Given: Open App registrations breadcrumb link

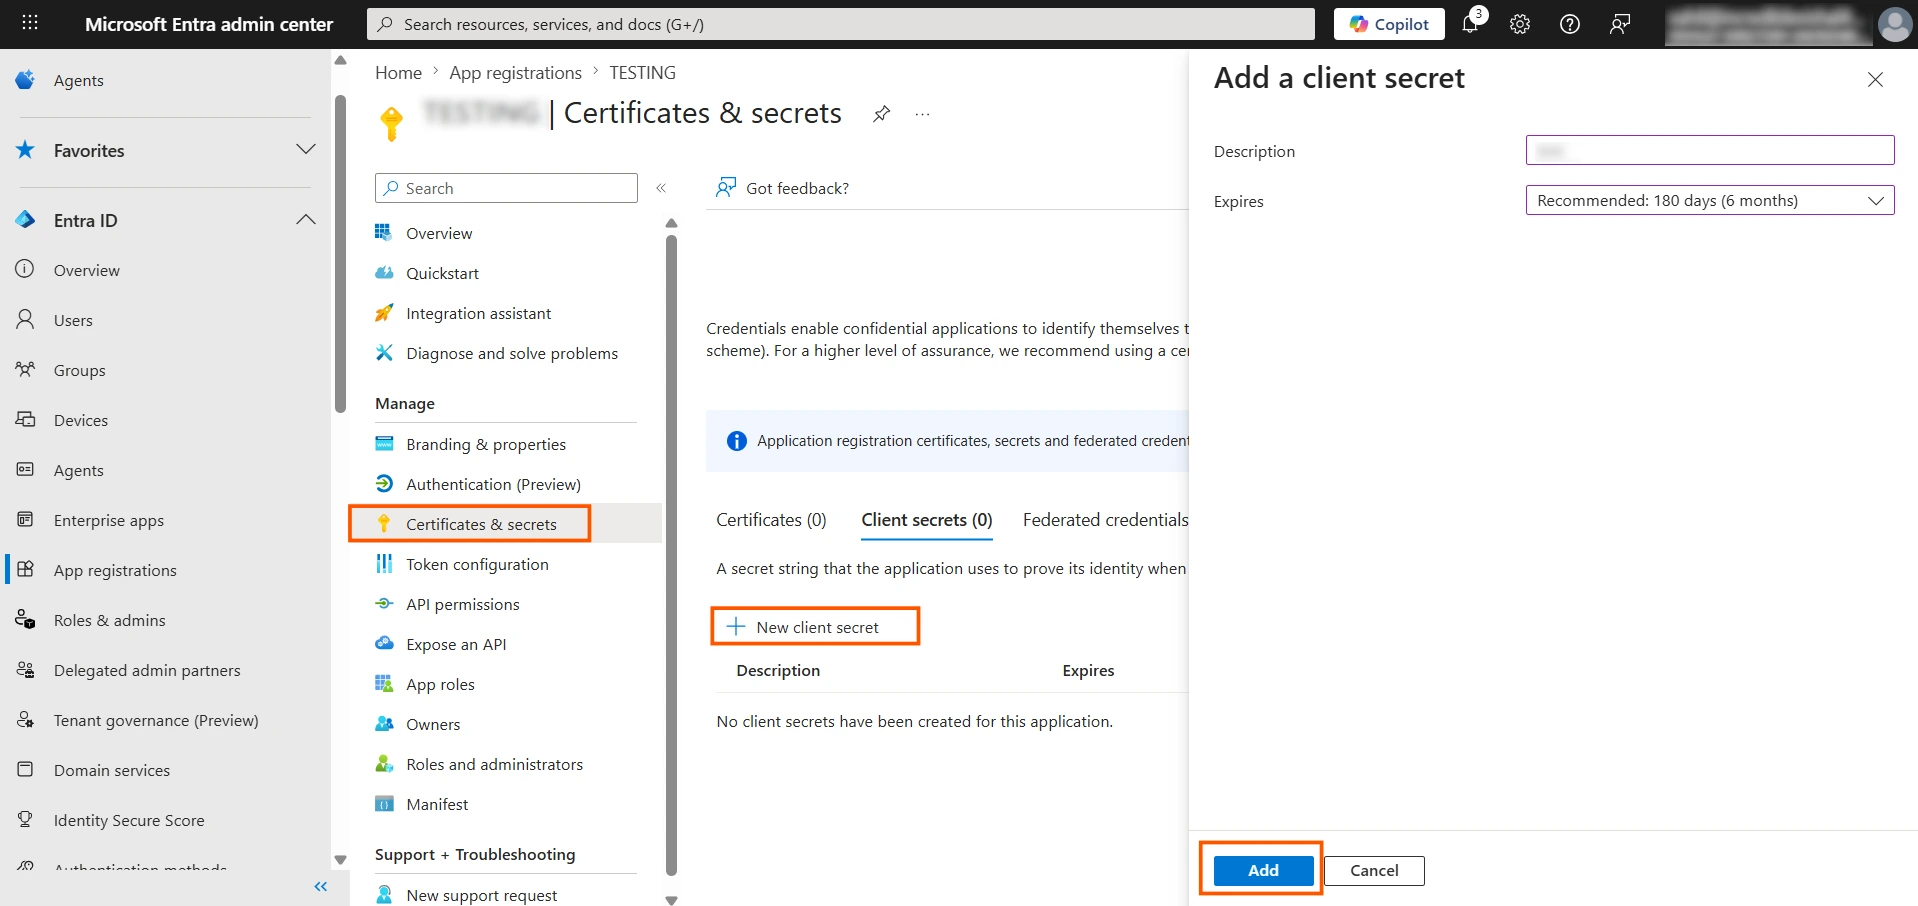Looking at the screenshot, I should pyautogui.click(x=515, y=73).
